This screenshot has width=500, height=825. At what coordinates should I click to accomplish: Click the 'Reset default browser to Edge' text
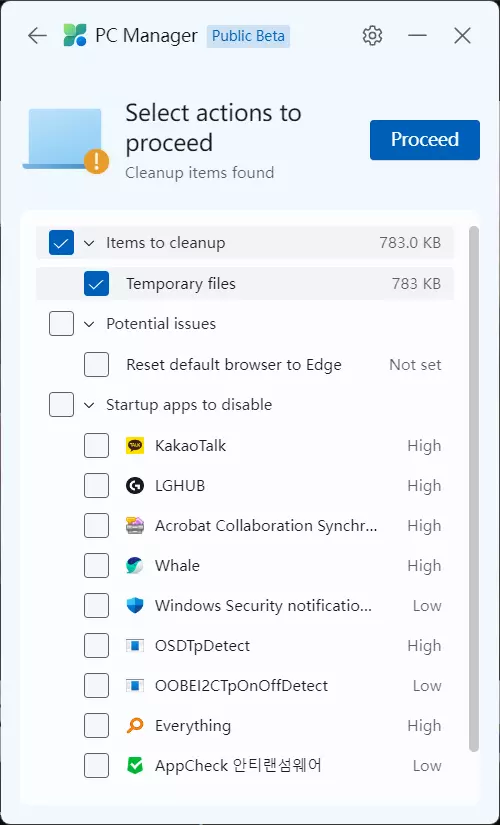click(x=234, y=365)
